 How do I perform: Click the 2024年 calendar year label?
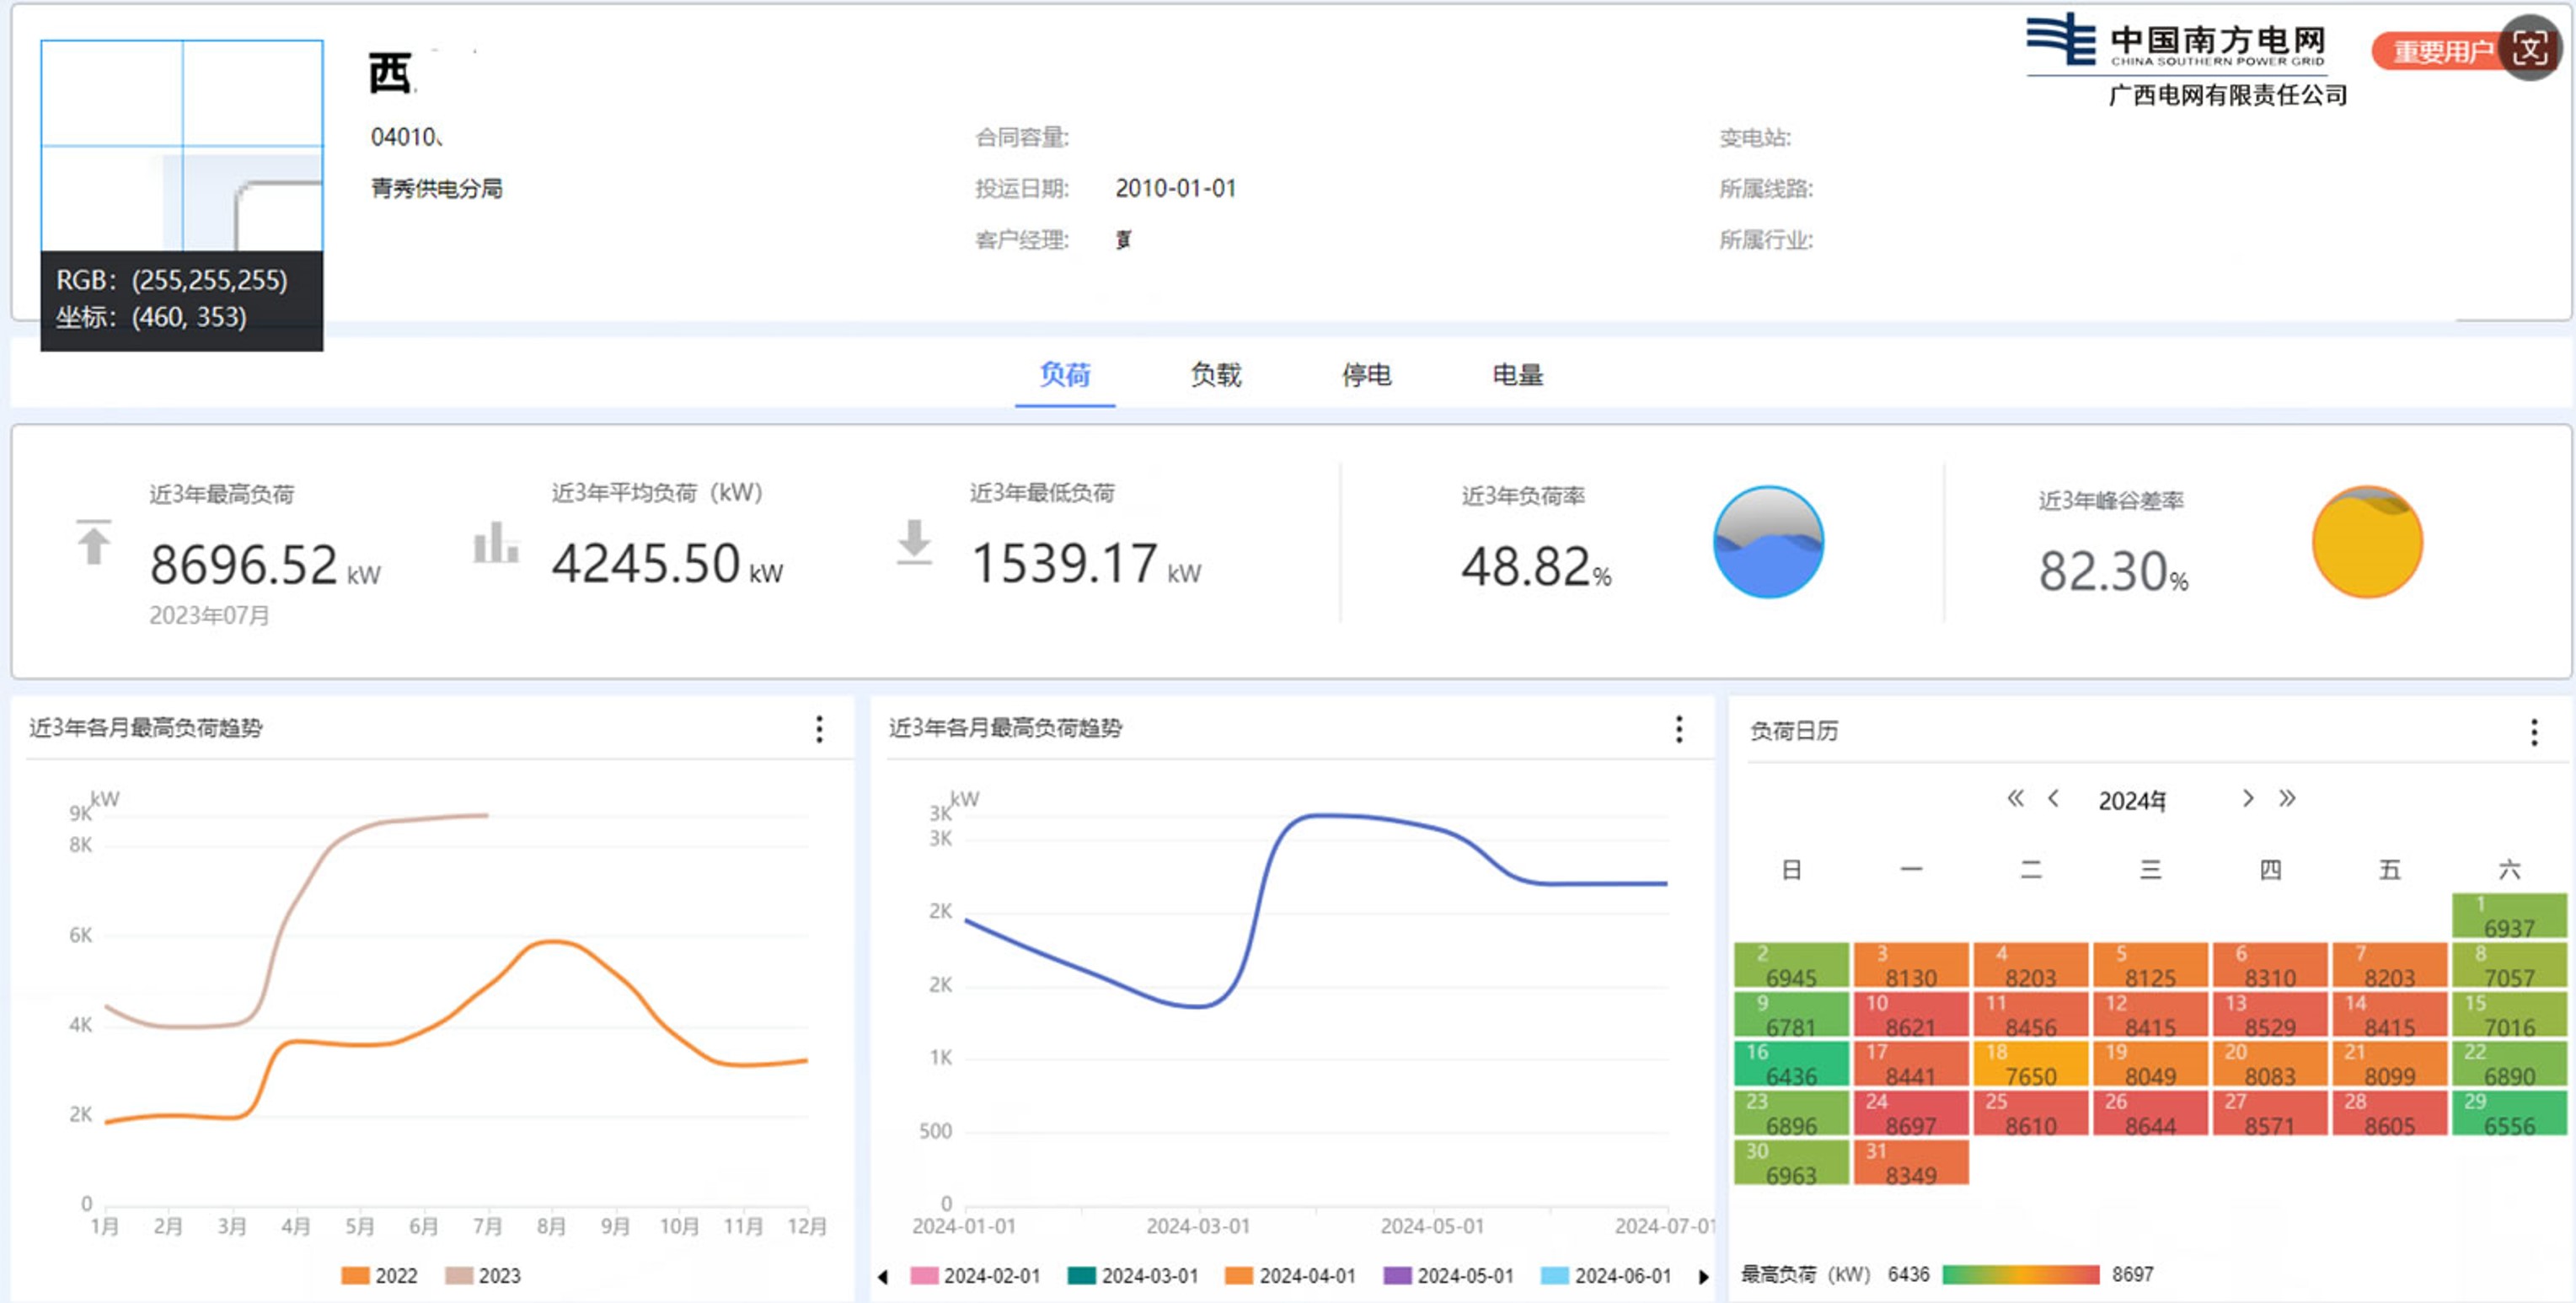[2132, 801]
